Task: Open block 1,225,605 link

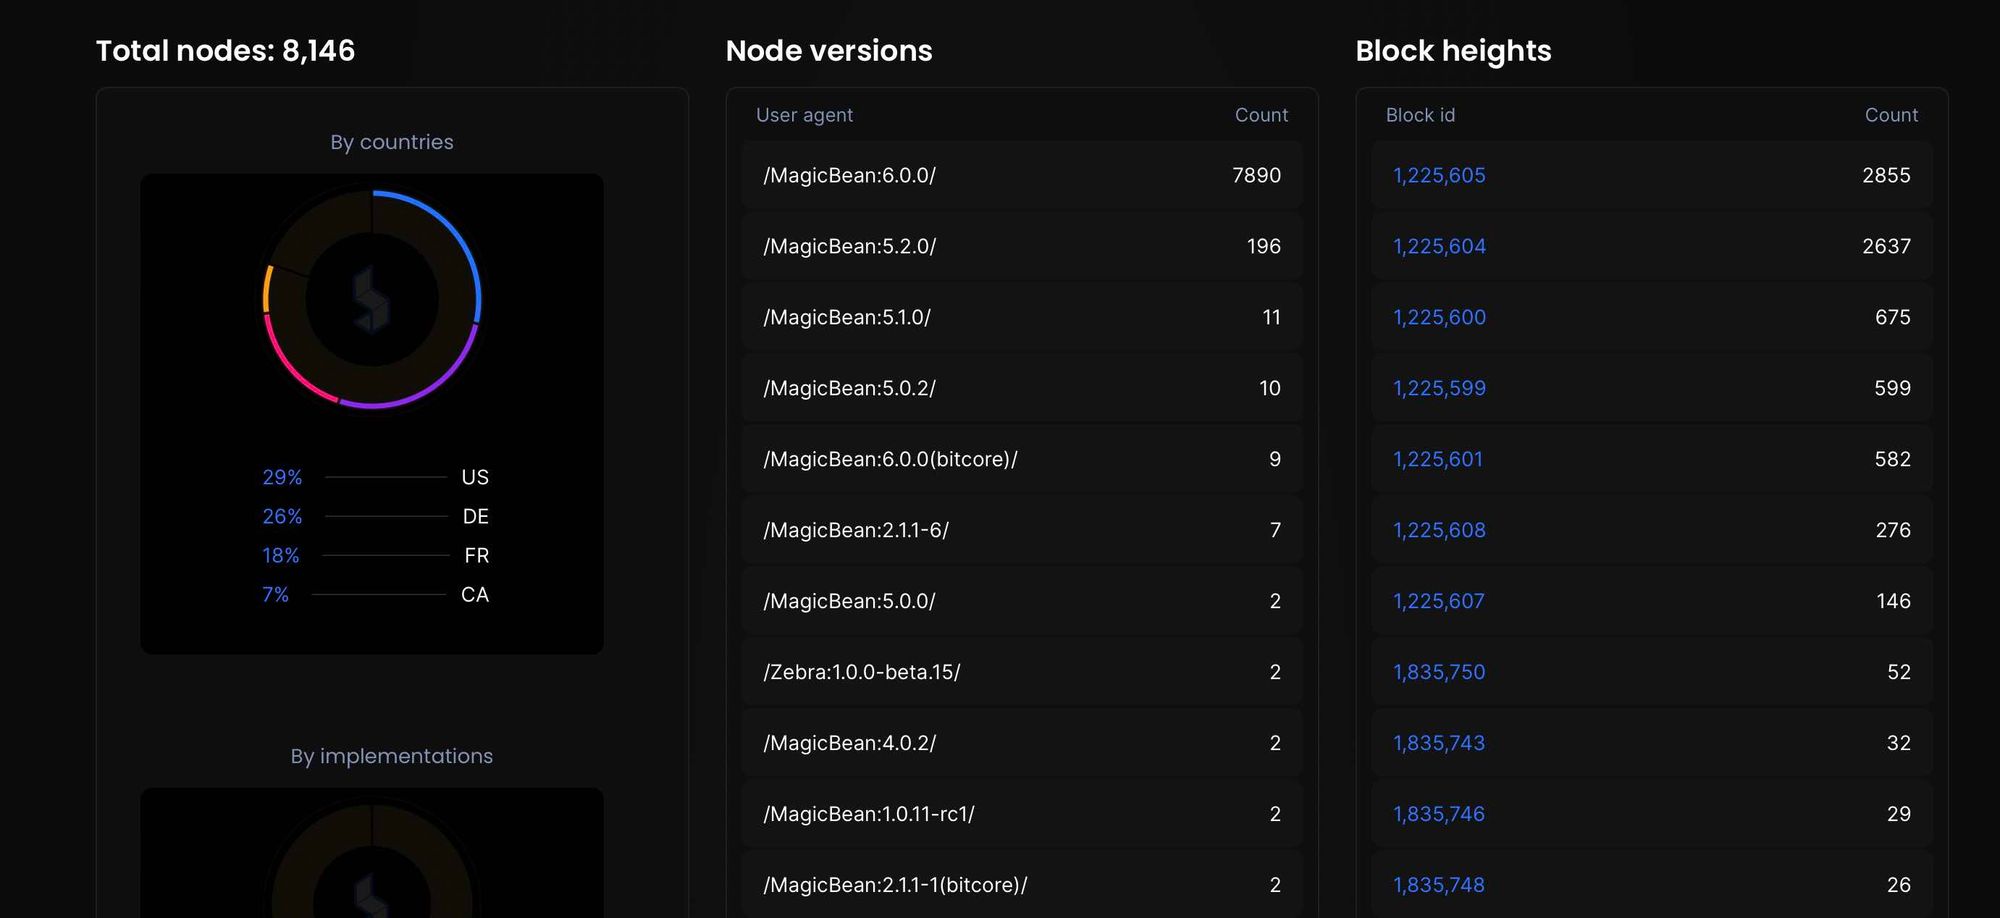Action: click(1439, 175)
